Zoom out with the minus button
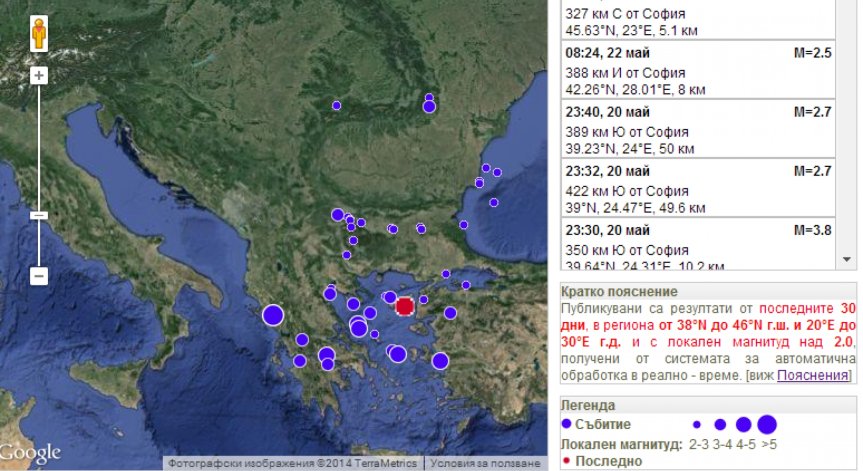This screenshot has width=863, height=471. click(39, 276)
